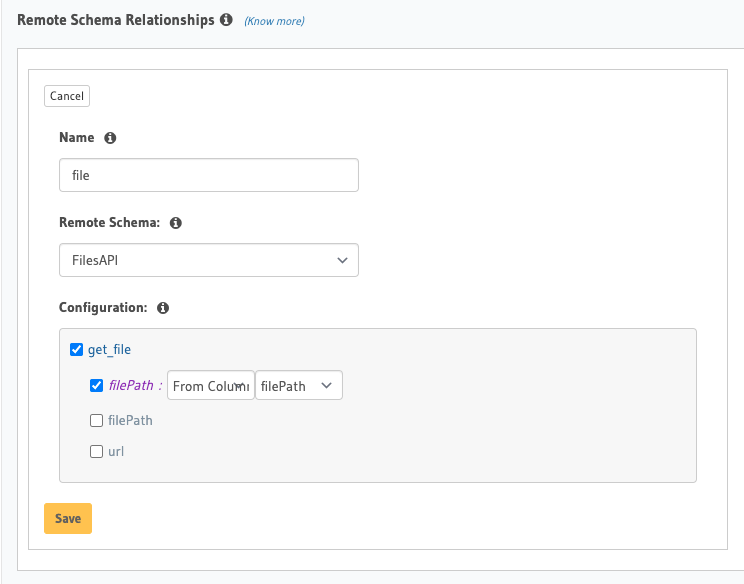Image resolution: width=744 pixels, height=584 pixels.
Task: Click the yellow Save button
Action: pyautogui.click(x=68, y=519)
